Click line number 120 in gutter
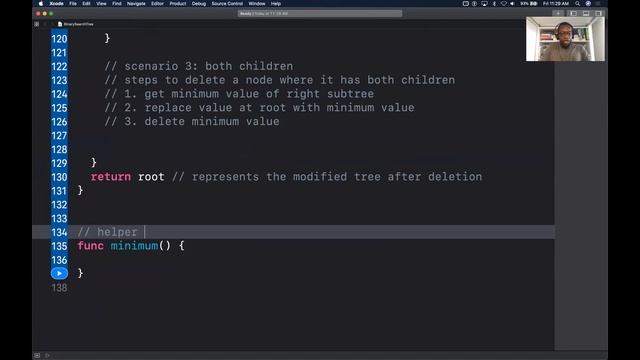Image resolution: width=640 pixels, height=360 pixels. (59, 39)
